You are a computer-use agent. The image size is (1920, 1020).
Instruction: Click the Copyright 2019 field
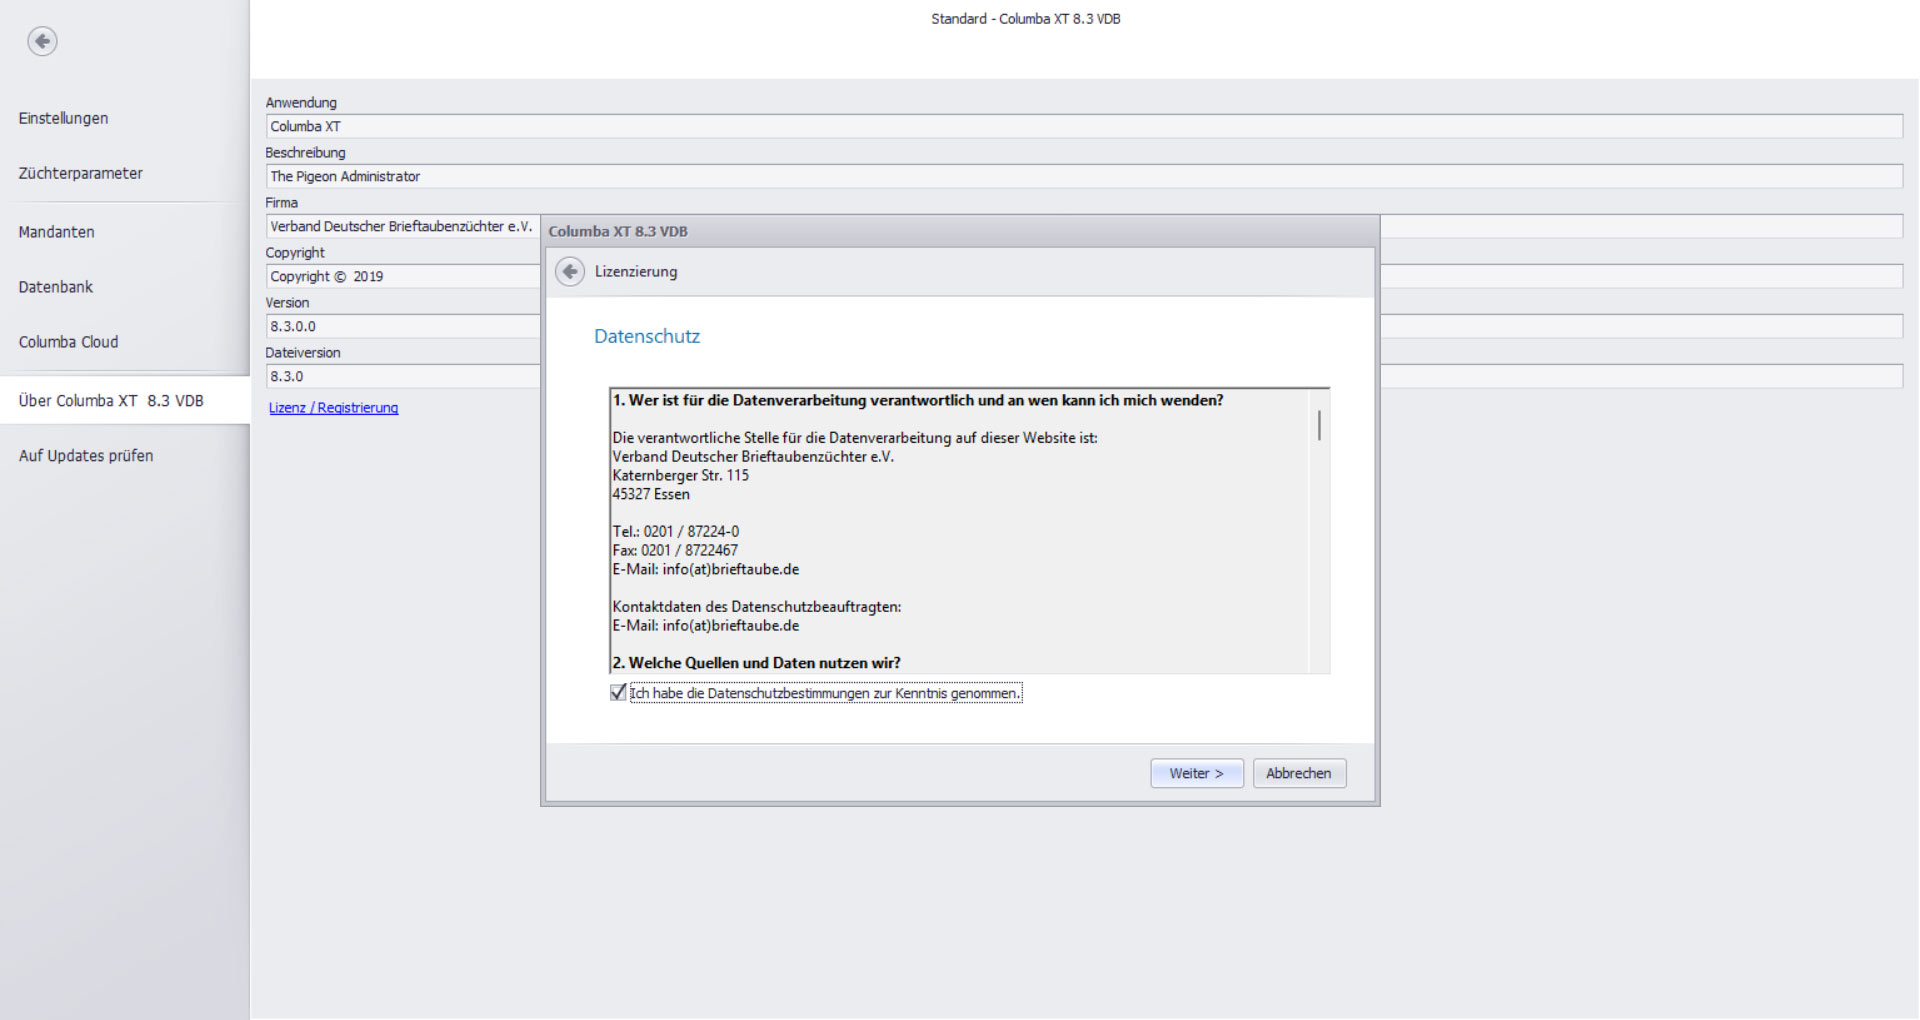click(x=401, y=277)
